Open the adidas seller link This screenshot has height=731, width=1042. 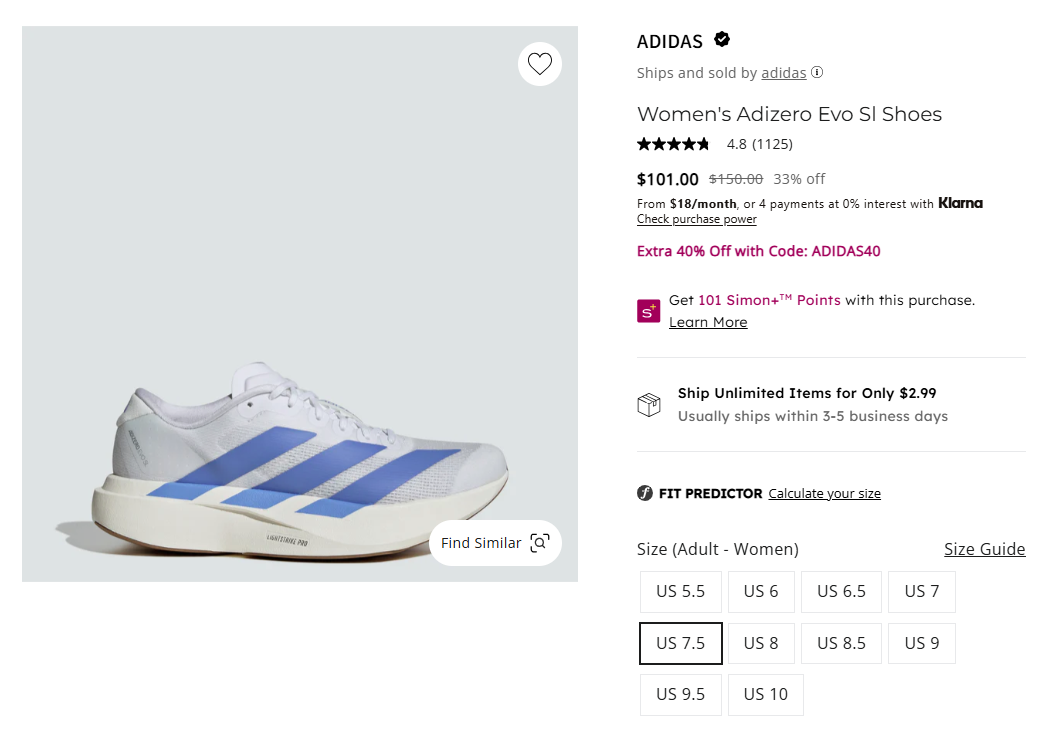(783, 72)
